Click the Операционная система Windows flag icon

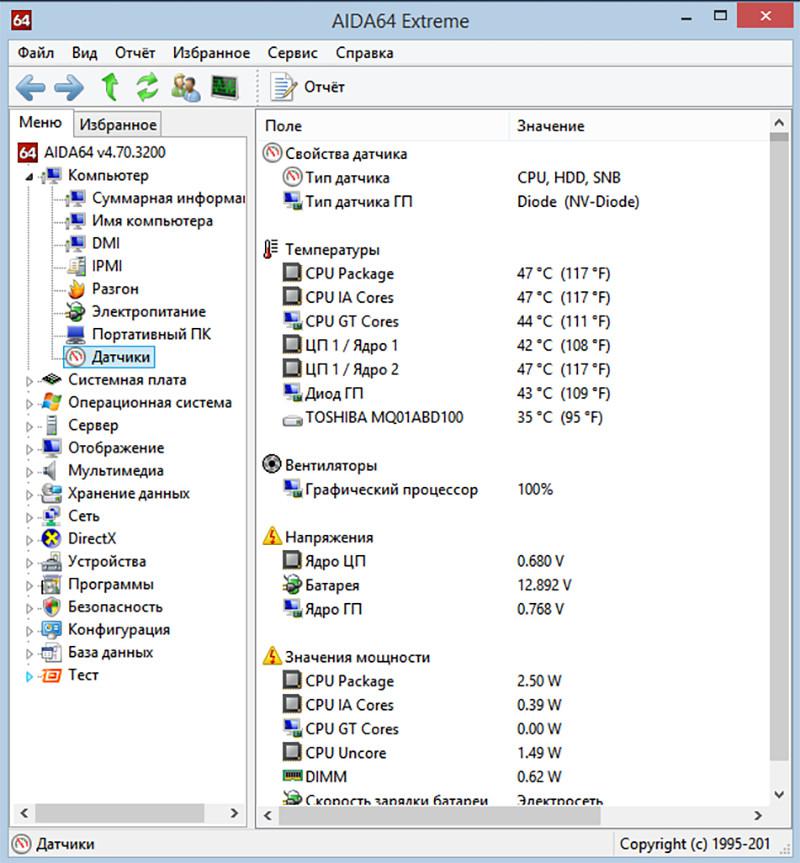pyautogui.click(x=52, y=402)
